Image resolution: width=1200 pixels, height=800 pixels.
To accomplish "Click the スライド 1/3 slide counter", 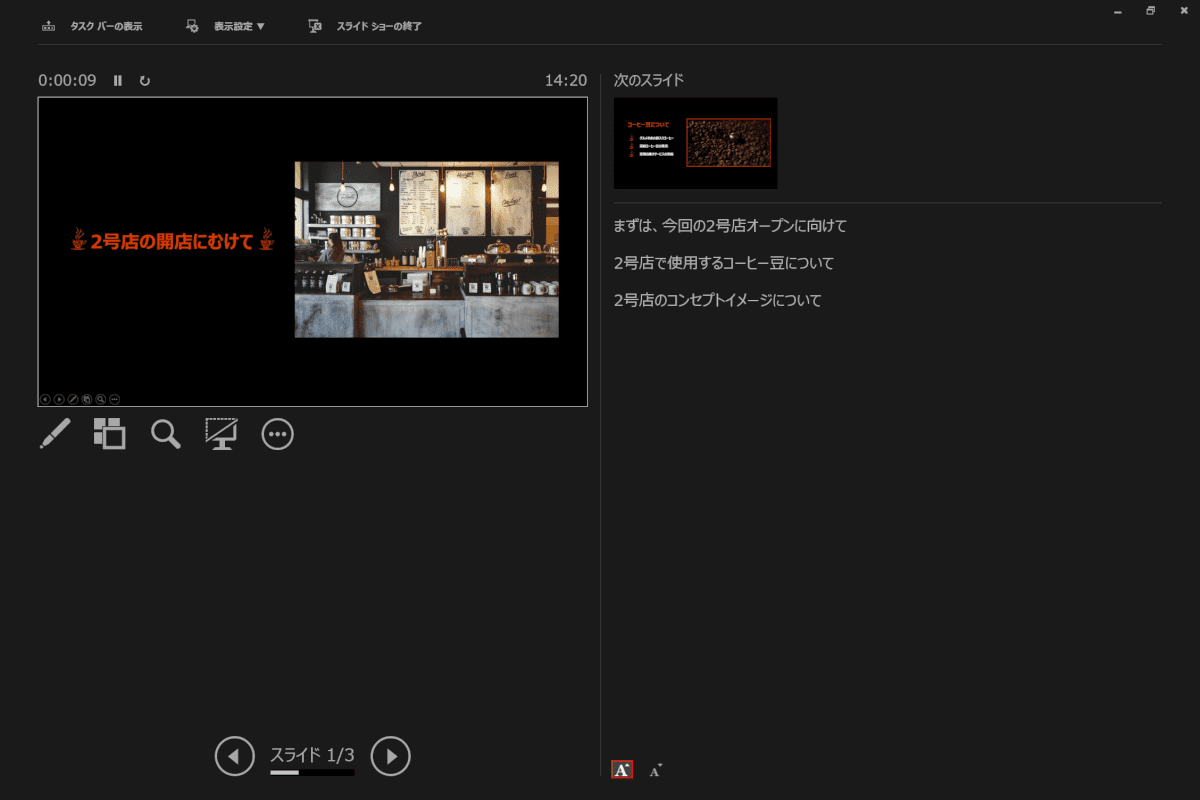I will click(312, 754).
